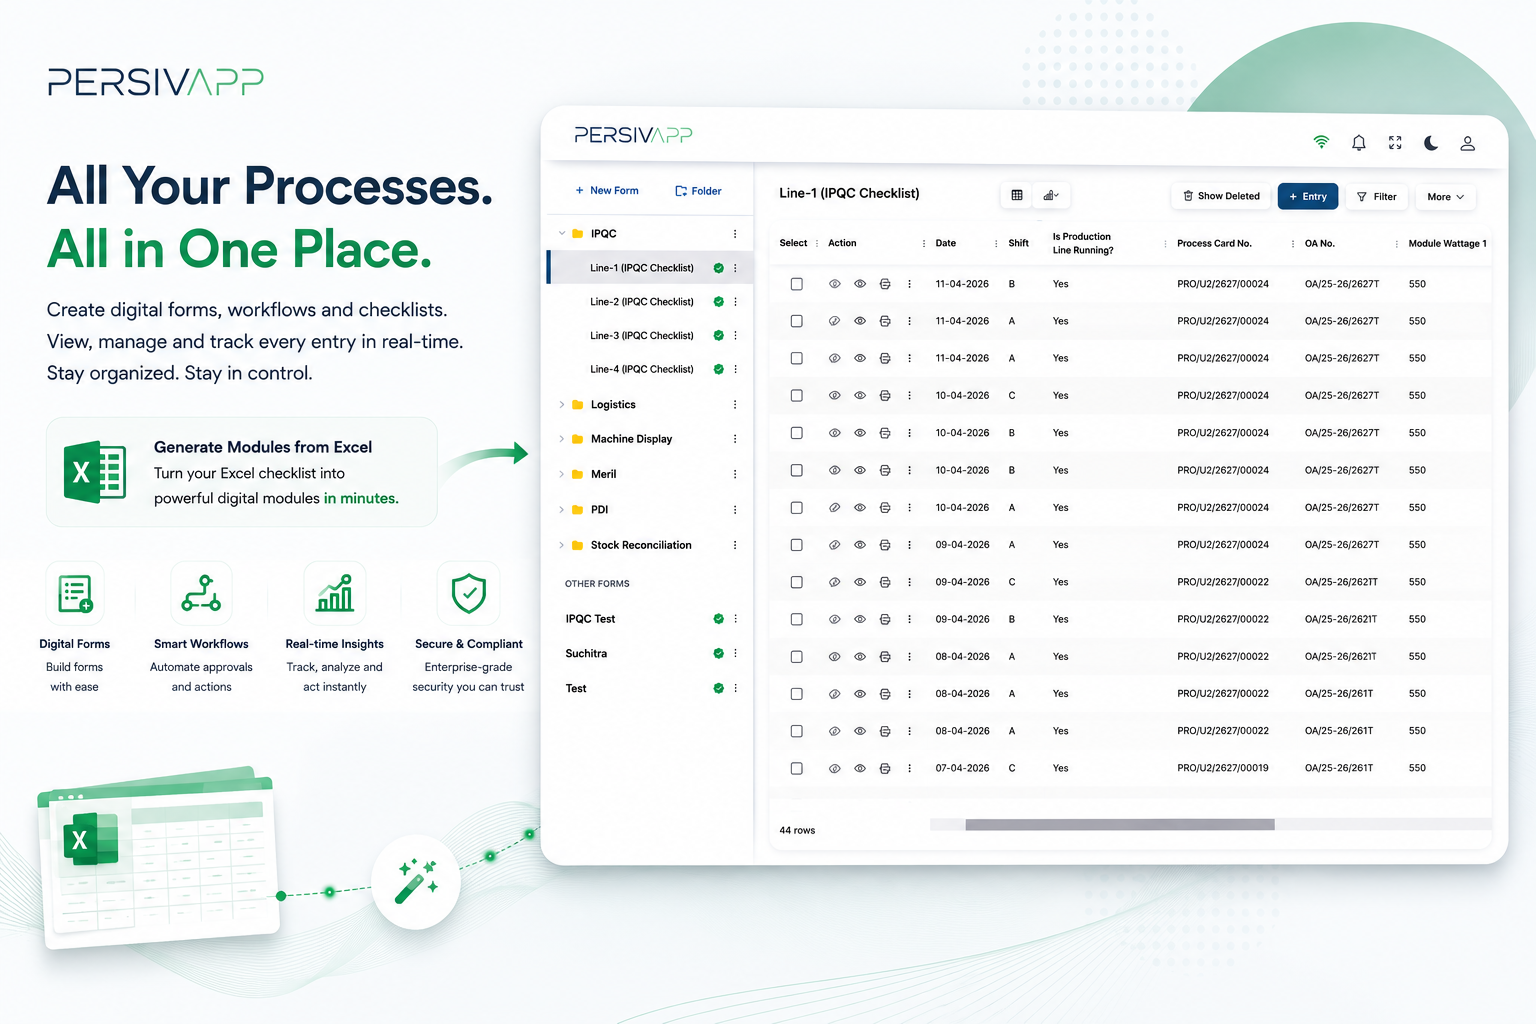1536x1024 pixels.
Task: Collapse the IPQC folder chevron
Action: click(x=562, y=234)
